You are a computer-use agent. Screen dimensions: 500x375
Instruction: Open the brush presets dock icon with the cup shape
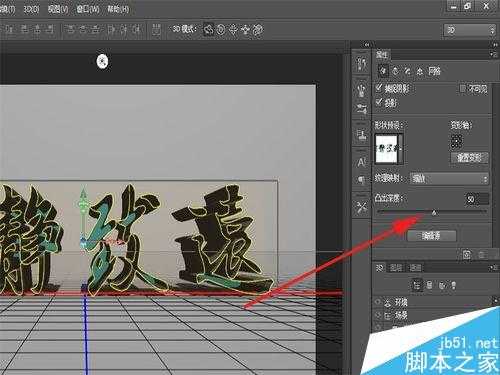click(361, 90)
